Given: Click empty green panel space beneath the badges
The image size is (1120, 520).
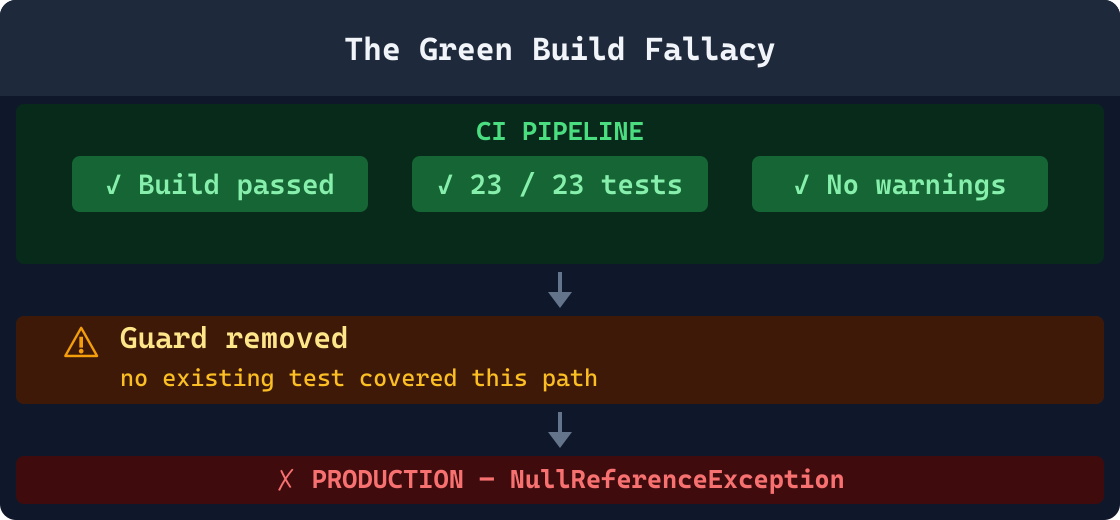Looking at the screenshot, I should tap(560, 240).
